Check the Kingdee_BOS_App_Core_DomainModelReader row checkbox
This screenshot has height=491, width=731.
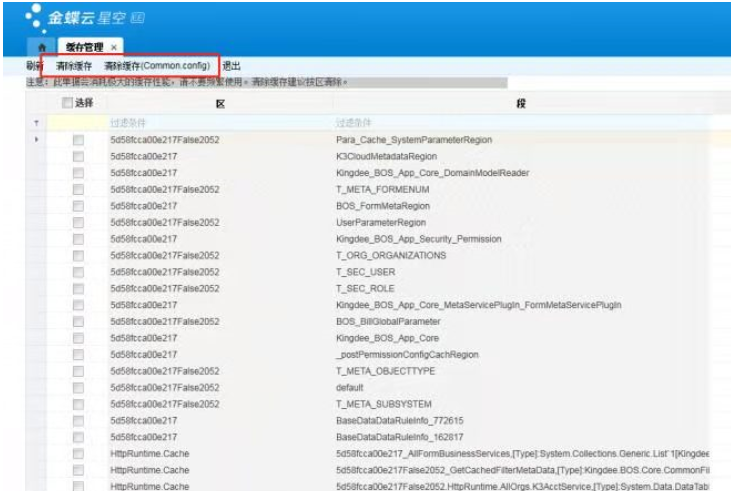point(78,173)
